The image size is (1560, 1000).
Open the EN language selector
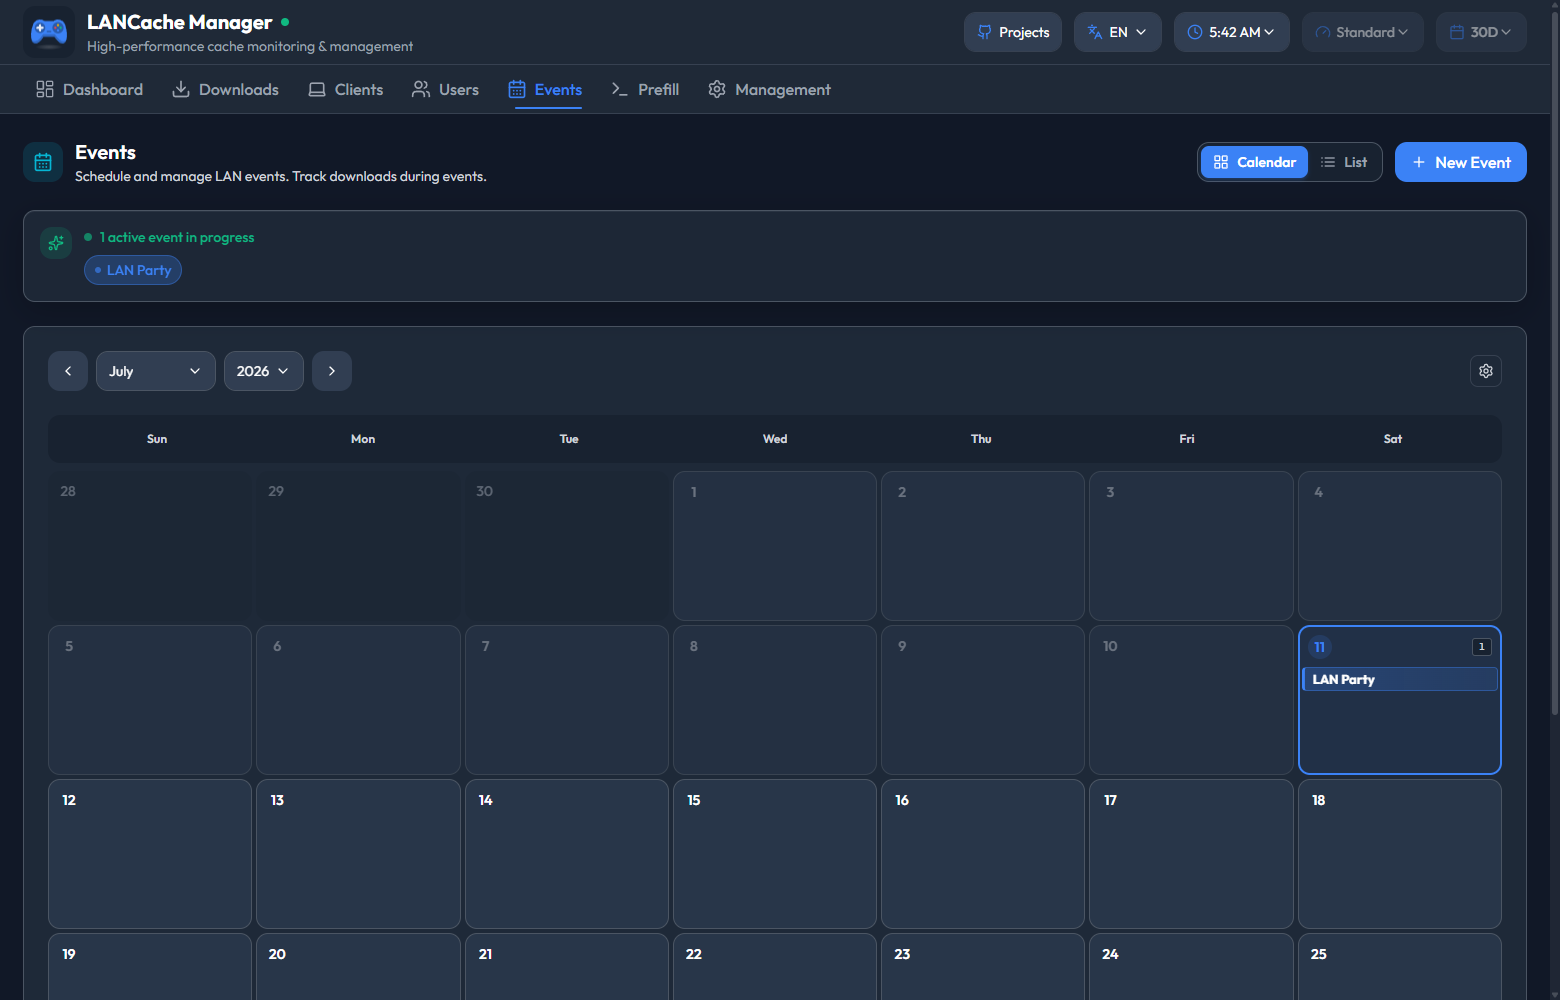click(1118, 32)
